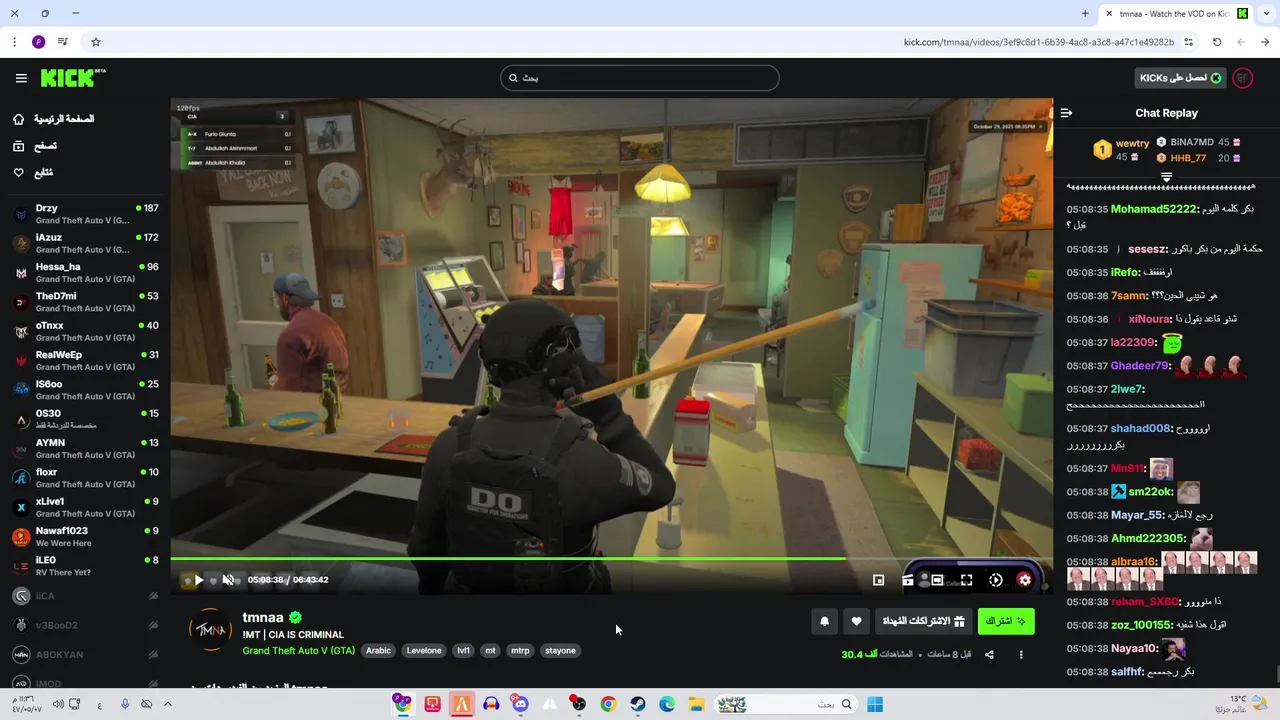Viewport: 1280px width, 720px height.
Task: Select floxr in followed channels
Action: tap(86, 478)
